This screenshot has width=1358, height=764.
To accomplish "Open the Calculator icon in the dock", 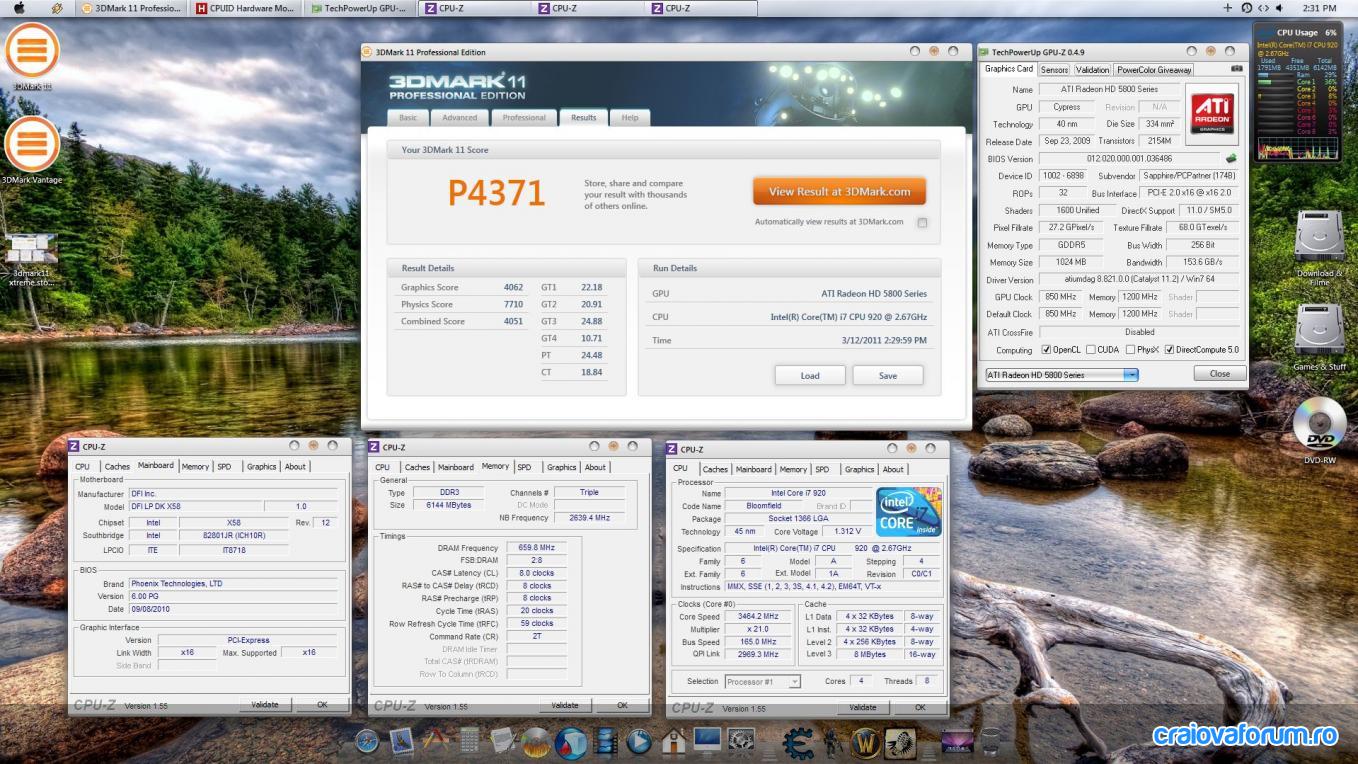I will pyautogui.click(x=468, y=741).
